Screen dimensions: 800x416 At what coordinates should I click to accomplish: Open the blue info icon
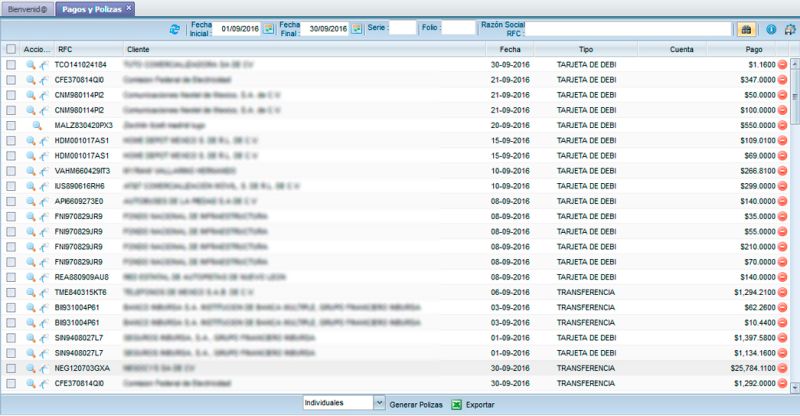(x=770, y=29)
